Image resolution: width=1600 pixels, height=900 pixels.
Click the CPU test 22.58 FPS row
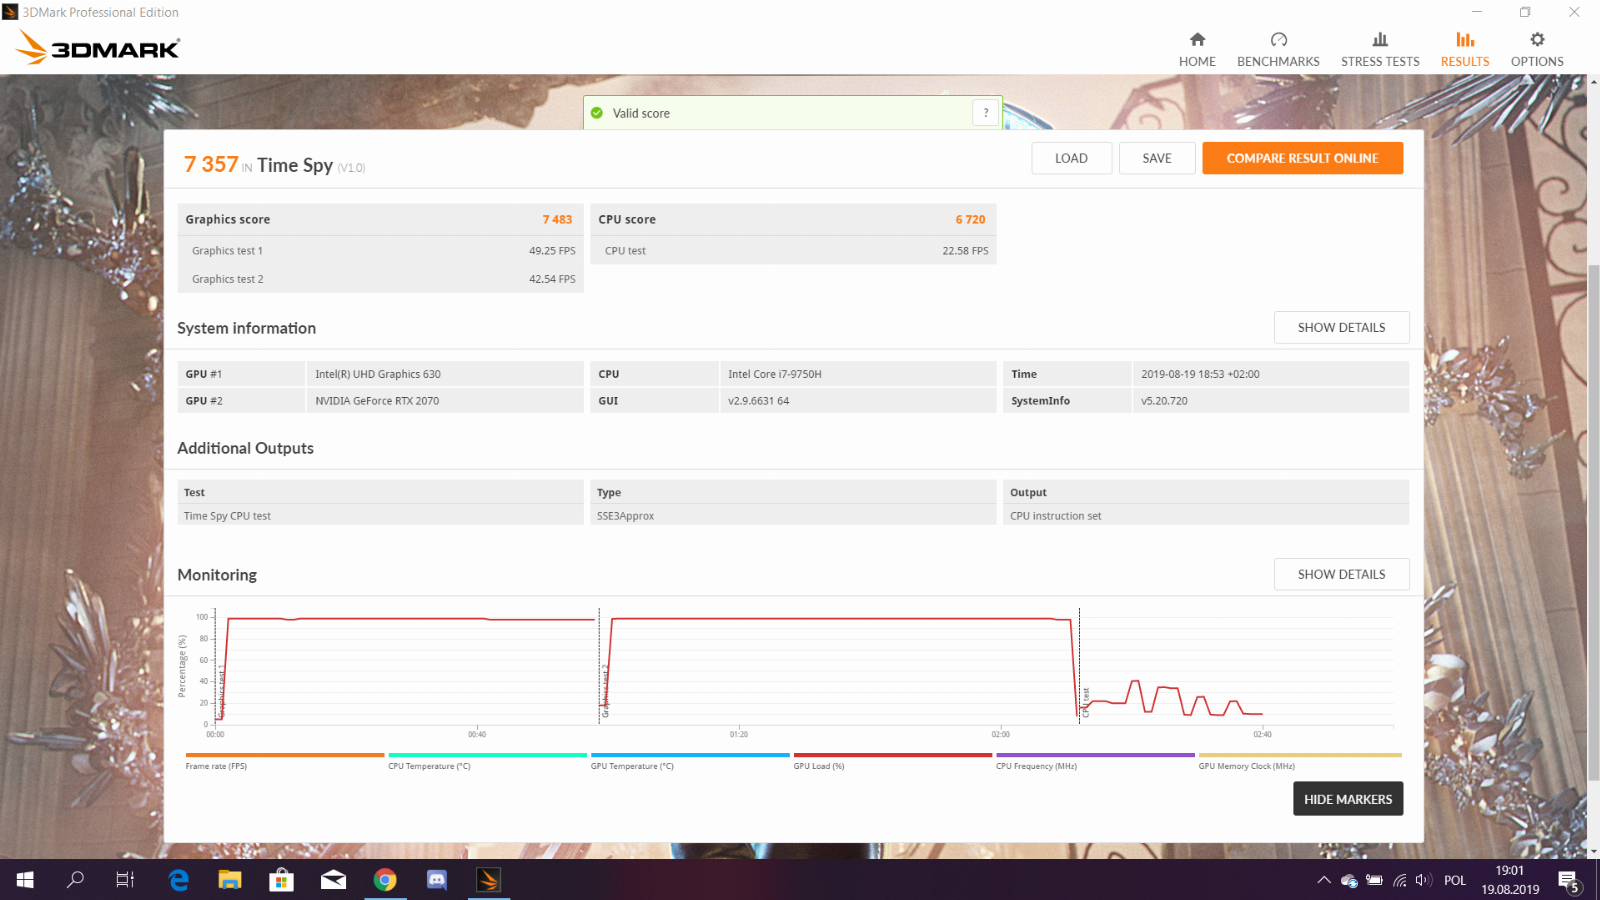tap(794, 251)
